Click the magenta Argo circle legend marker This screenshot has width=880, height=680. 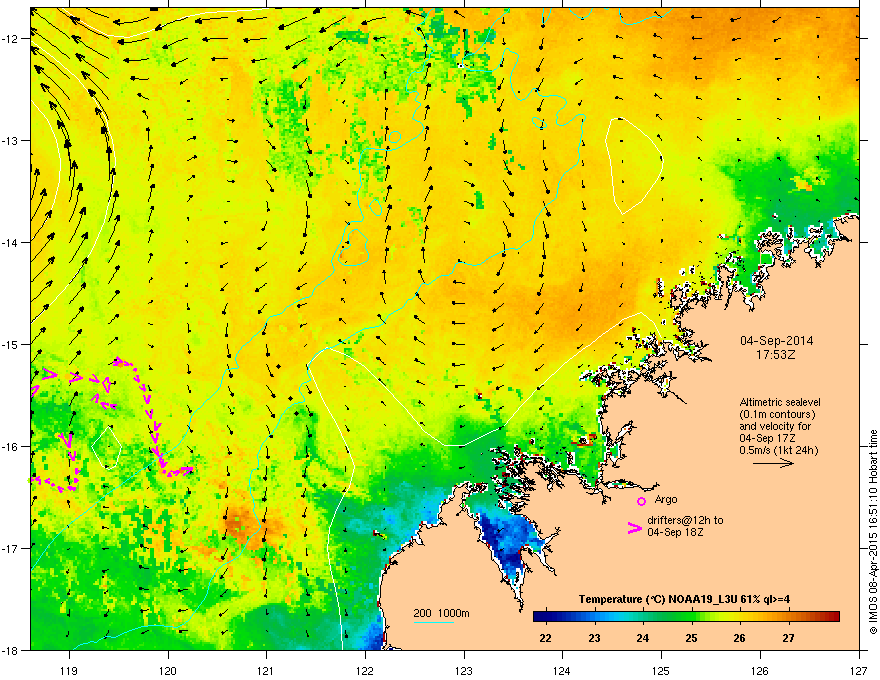(x=641, y=501)
